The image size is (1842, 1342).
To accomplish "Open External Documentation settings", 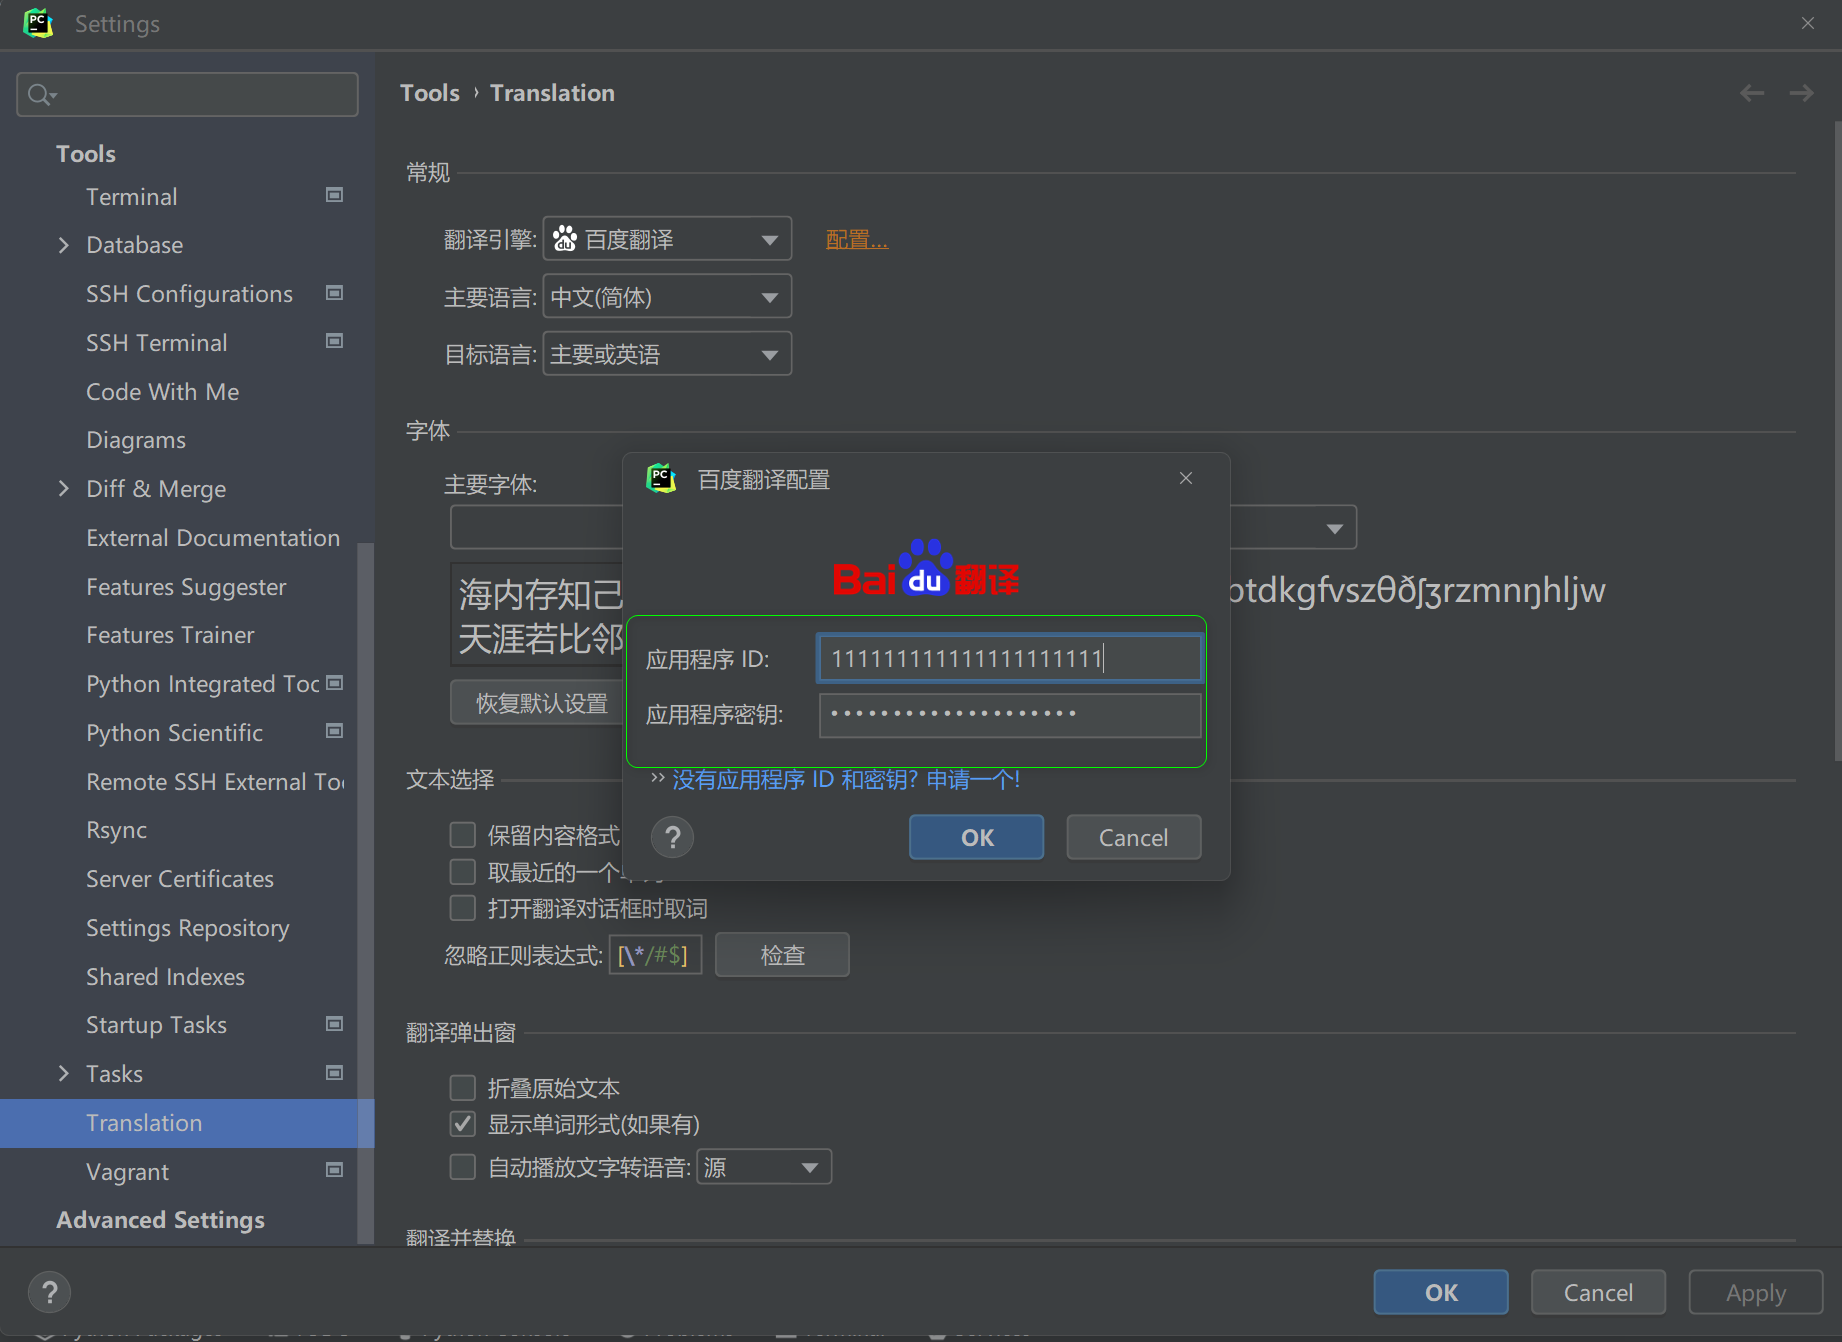I will 213,538.
